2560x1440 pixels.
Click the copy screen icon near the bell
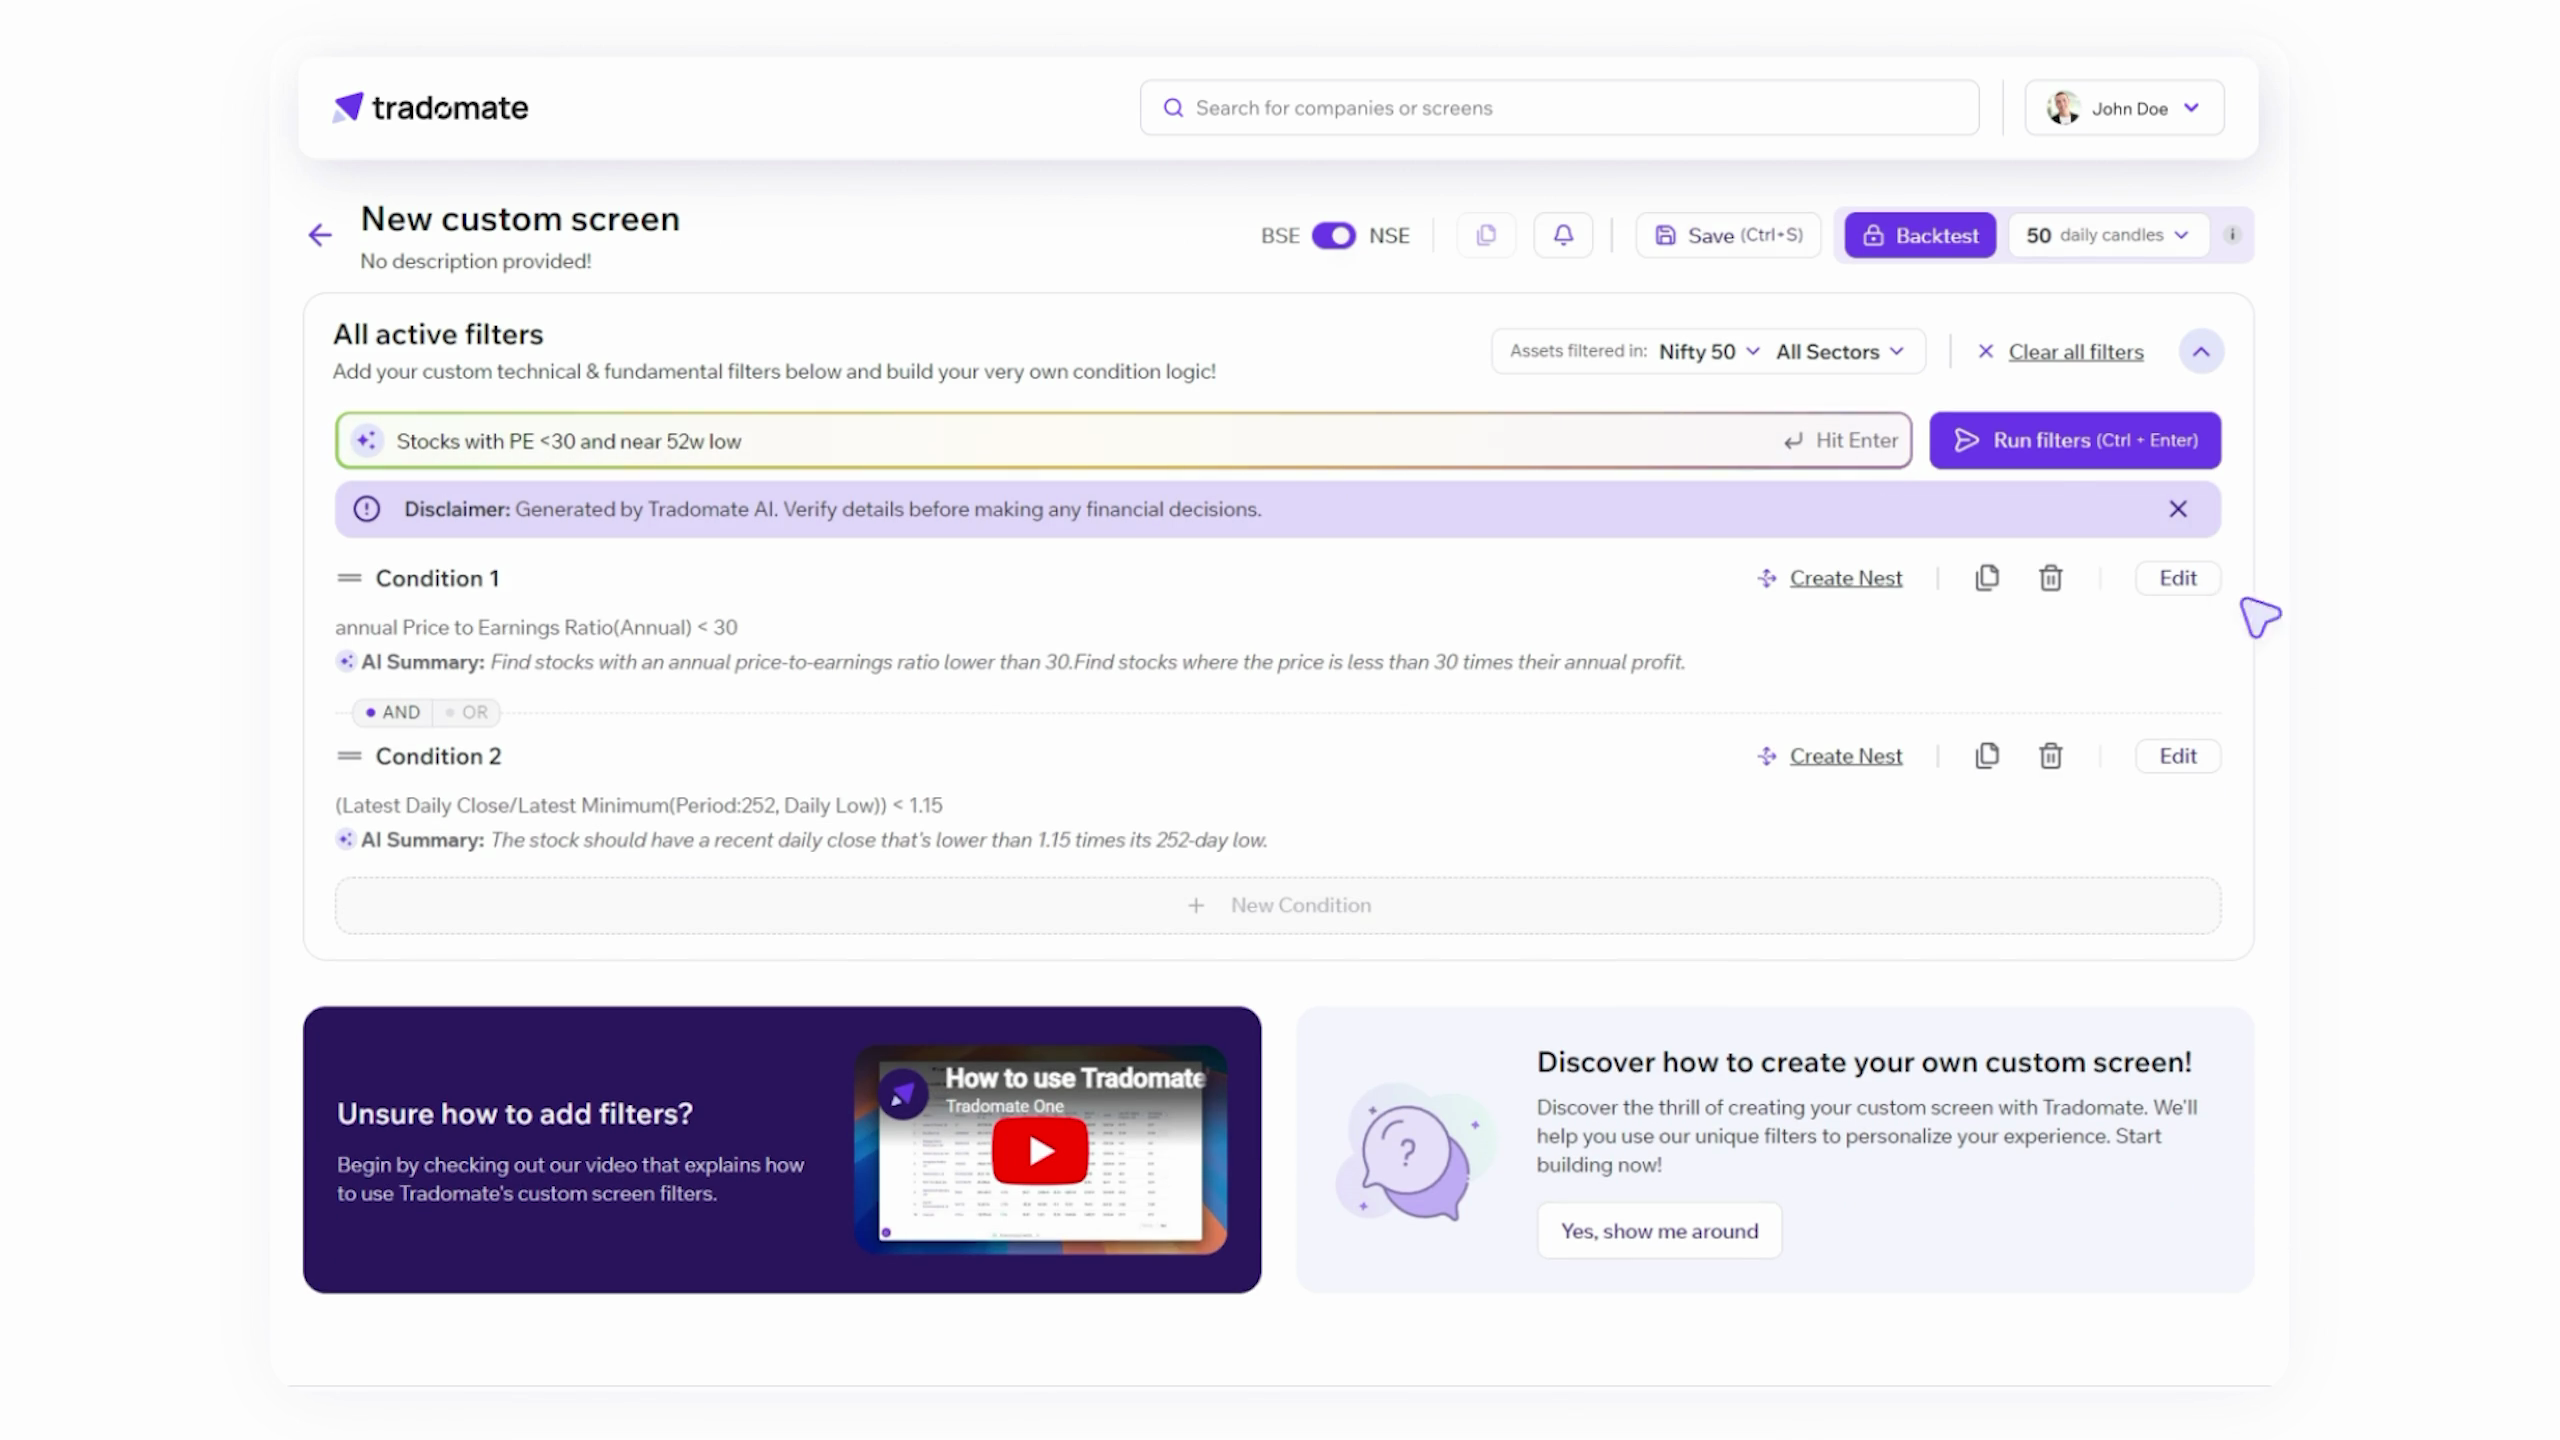[1486, 235]
